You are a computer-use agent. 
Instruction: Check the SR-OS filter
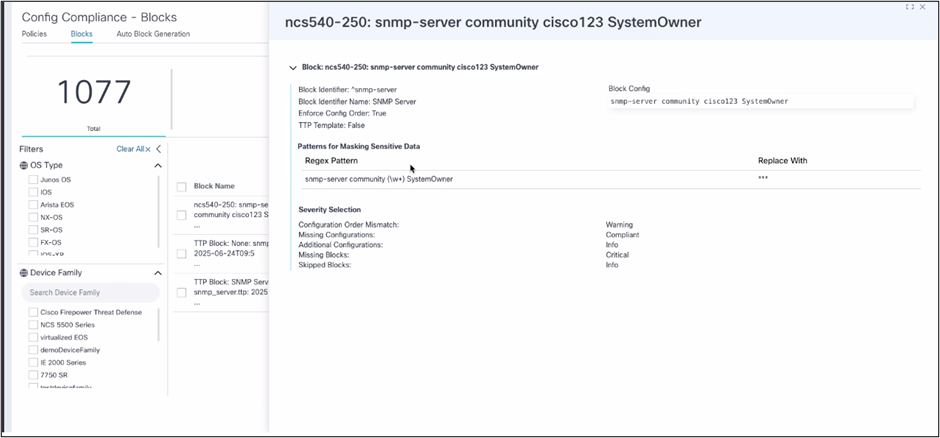point(33,230)
